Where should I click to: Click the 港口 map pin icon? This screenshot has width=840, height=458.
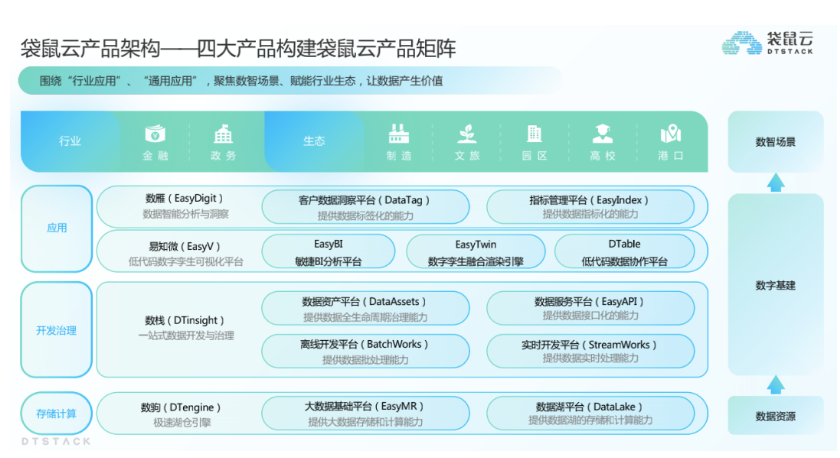(x=671, y=134)
